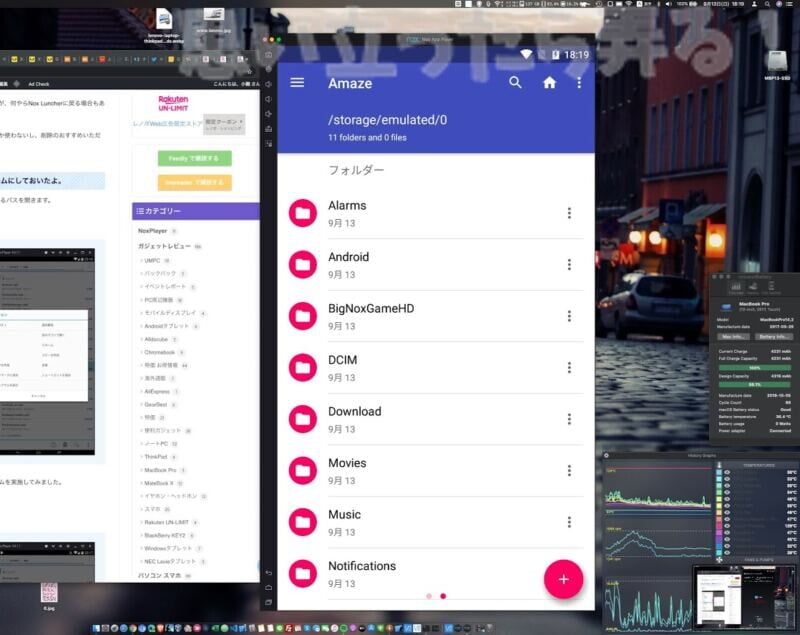The height and width of the screenshot is (635, 800).
Task: Open Rakuten UN-LIMIT category link
Action: 166,523
